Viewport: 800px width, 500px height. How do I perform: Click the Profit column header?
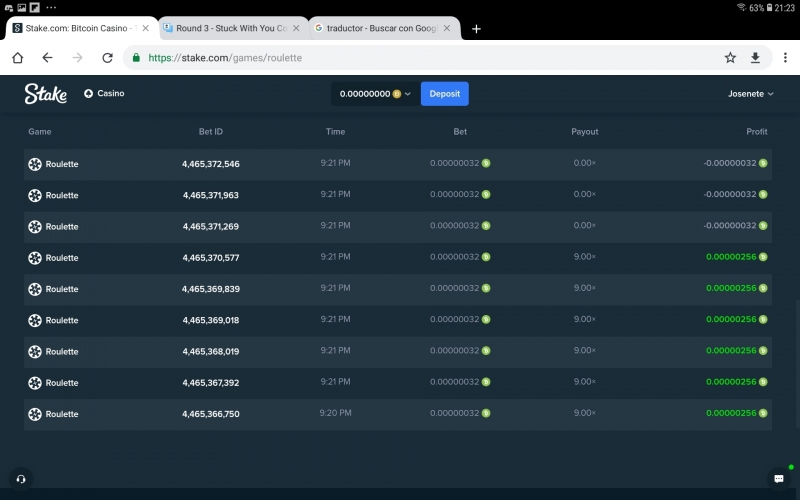click(757, 132)
